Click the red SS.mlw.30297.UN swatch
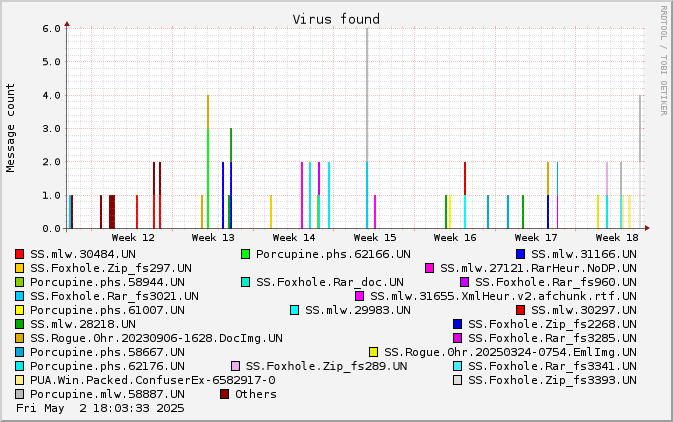 click(x=521, y=310)
